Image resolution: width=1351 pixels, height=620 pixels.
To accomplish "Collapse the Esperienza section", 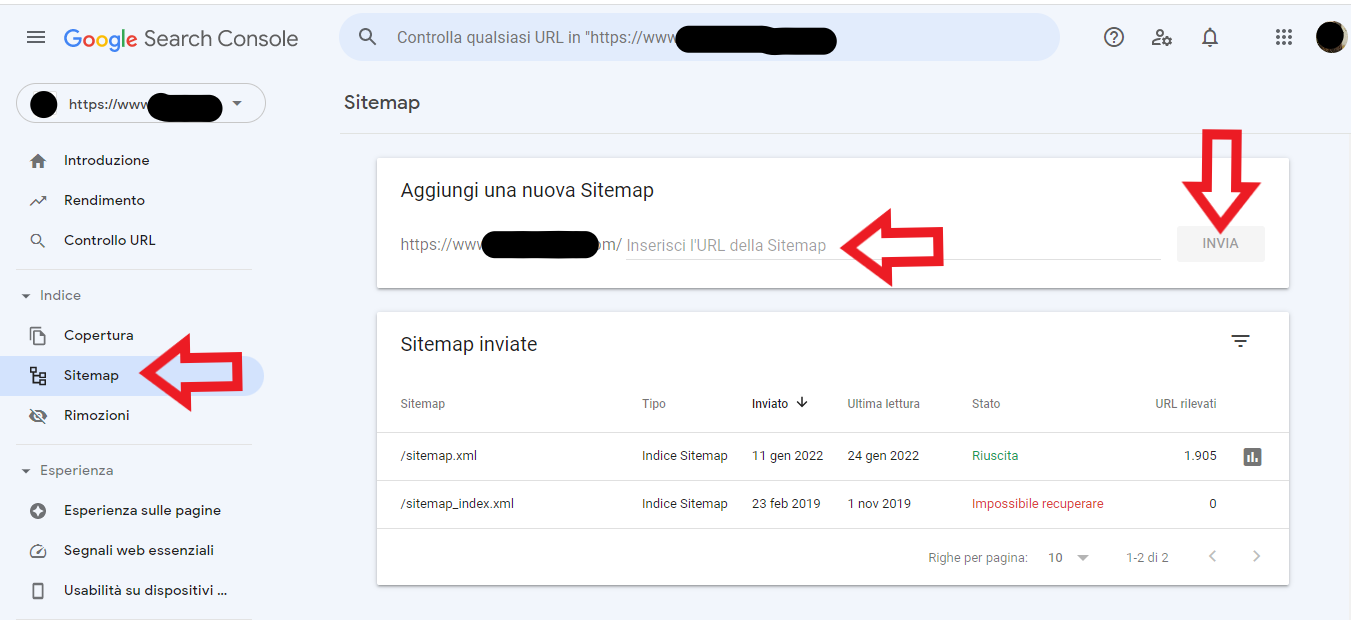I will (26, 471).
